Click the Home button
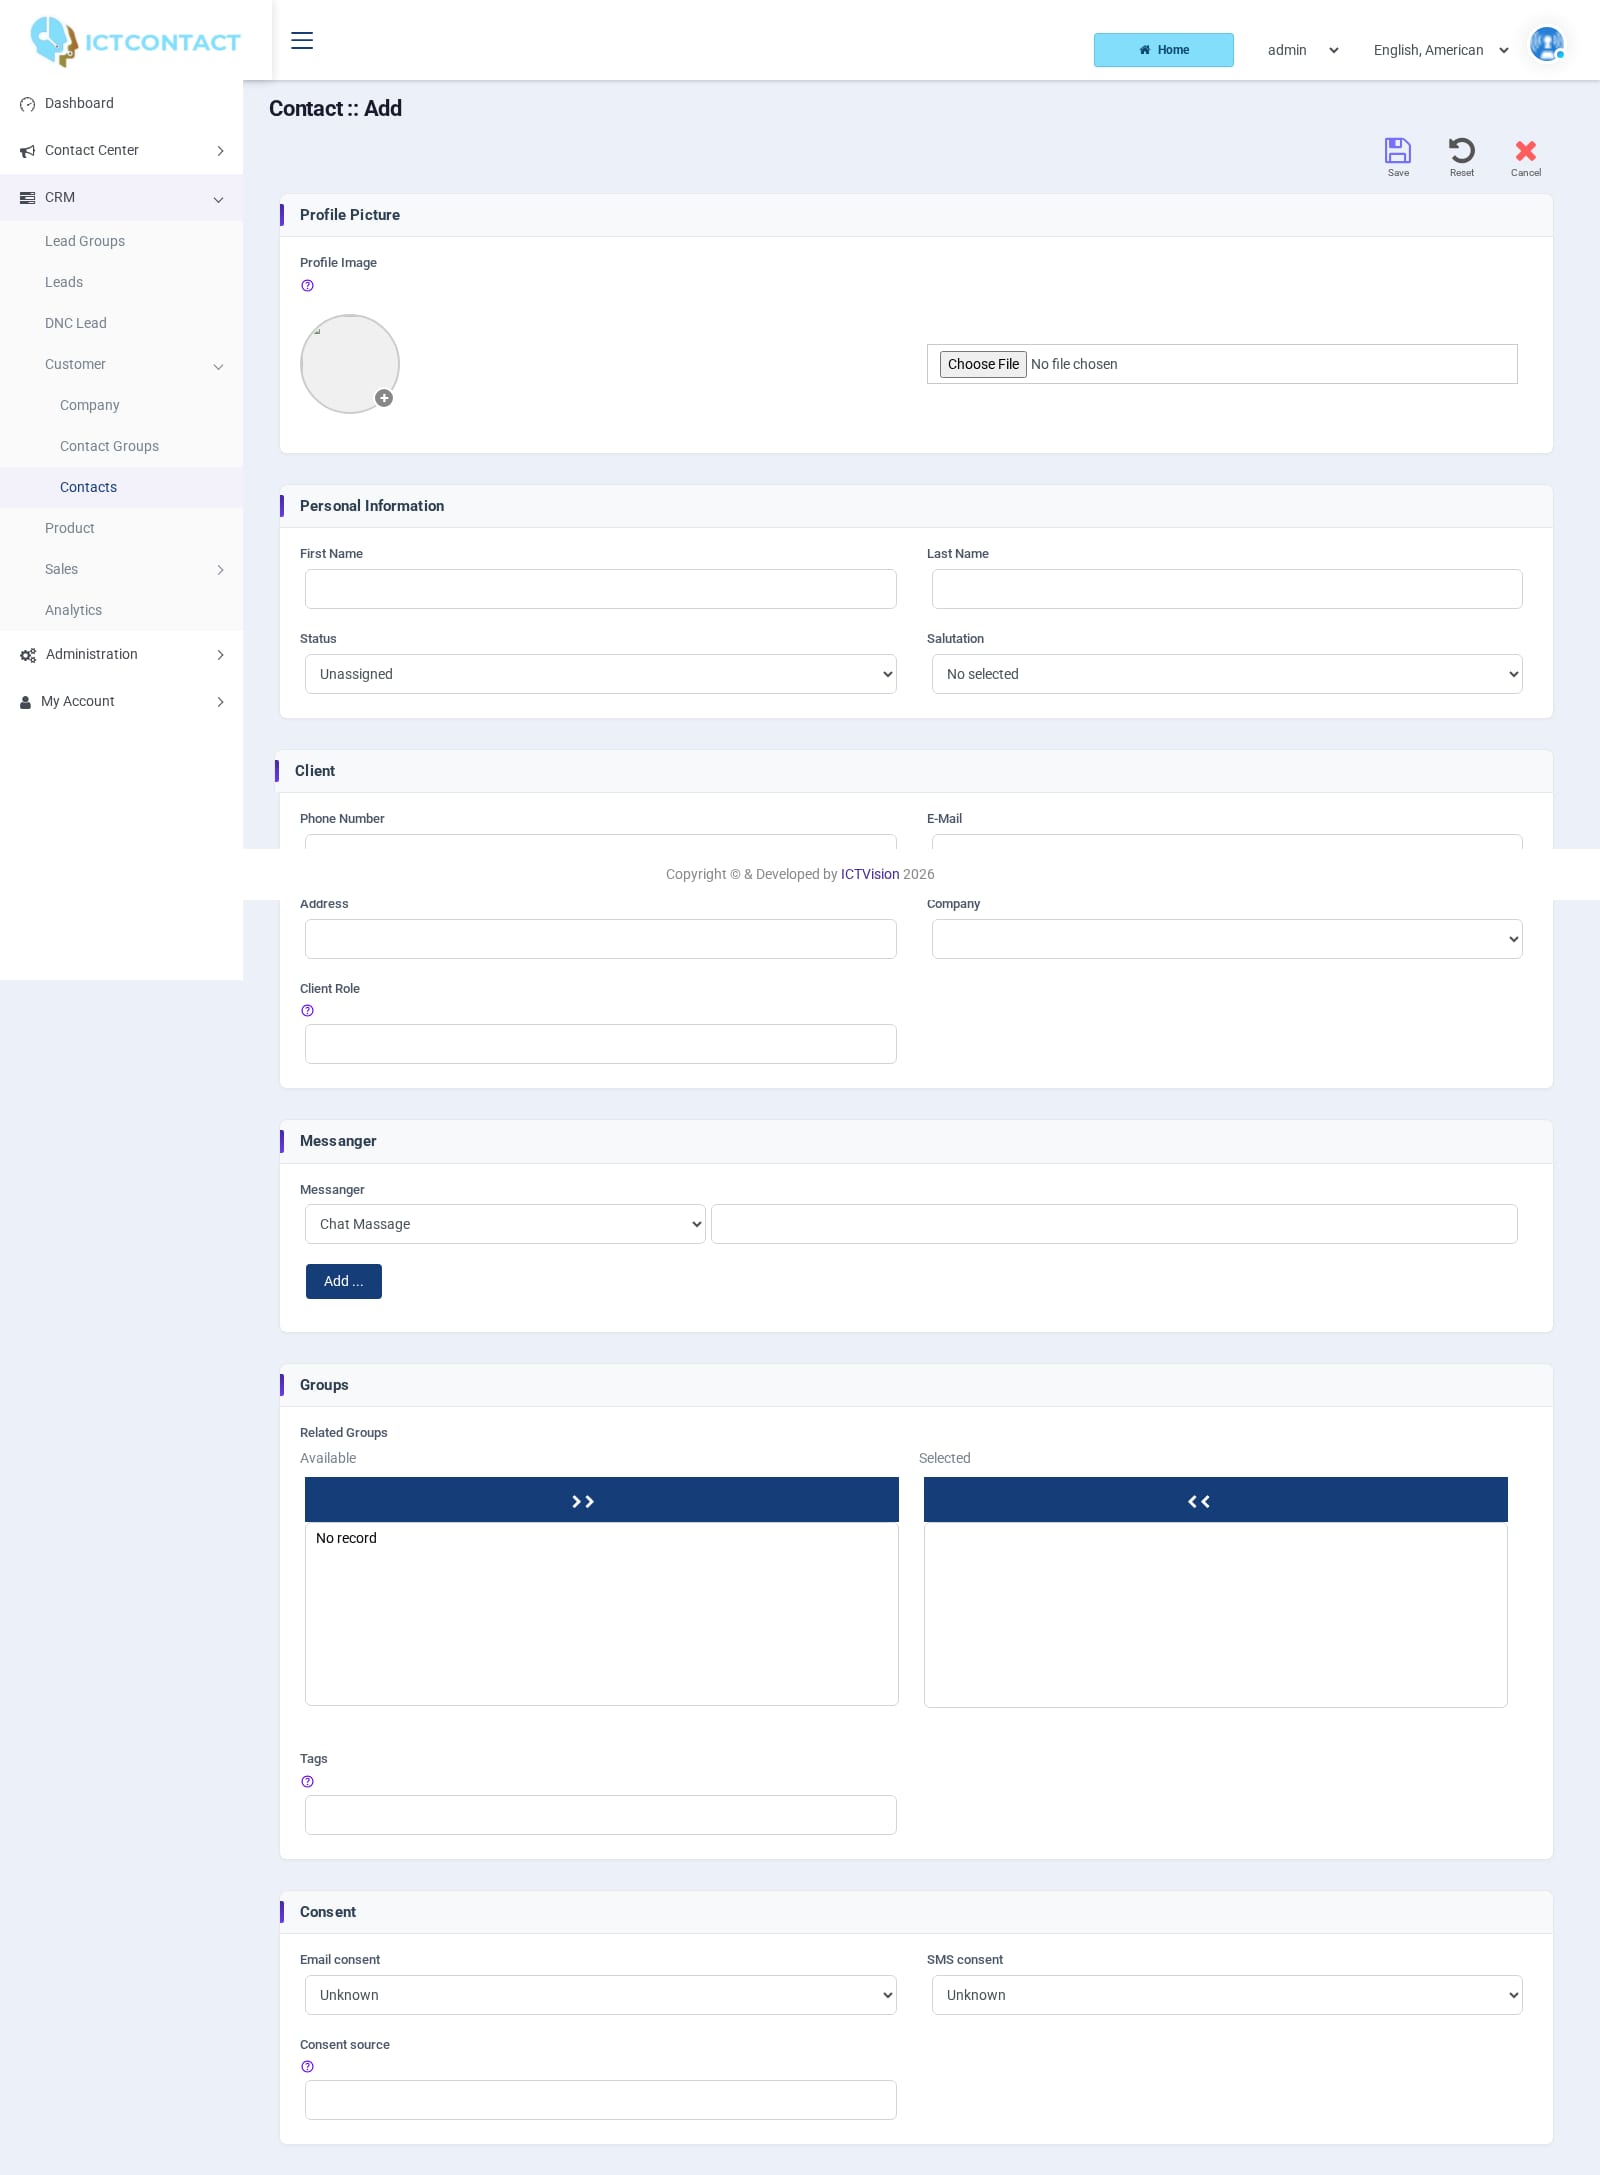Image resolution: width=1600 pixels, height=2175 pixels. click(1164, 50)
